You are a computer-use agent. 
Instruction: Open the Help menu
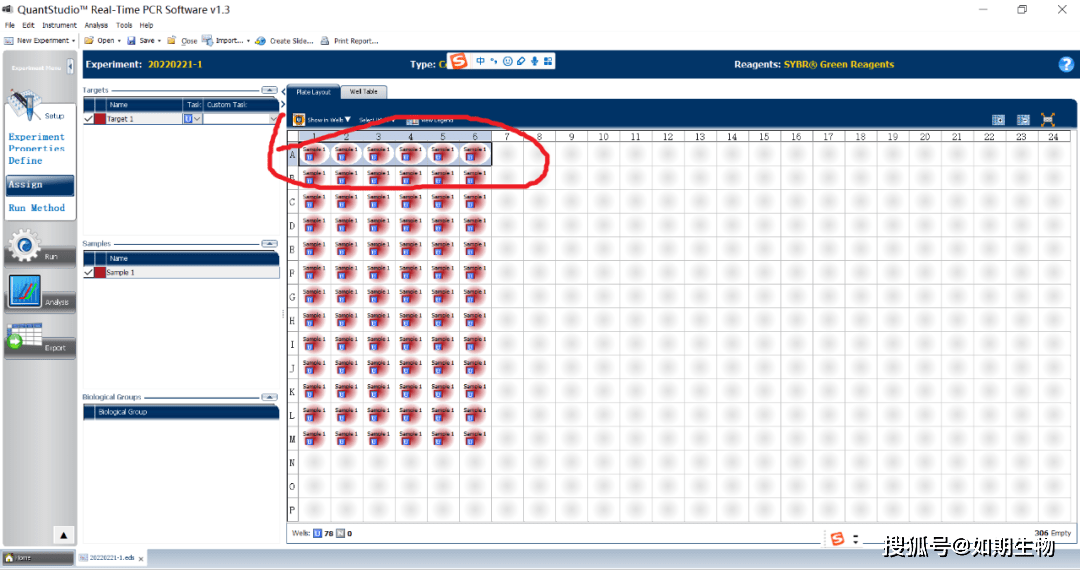point(147,25)
